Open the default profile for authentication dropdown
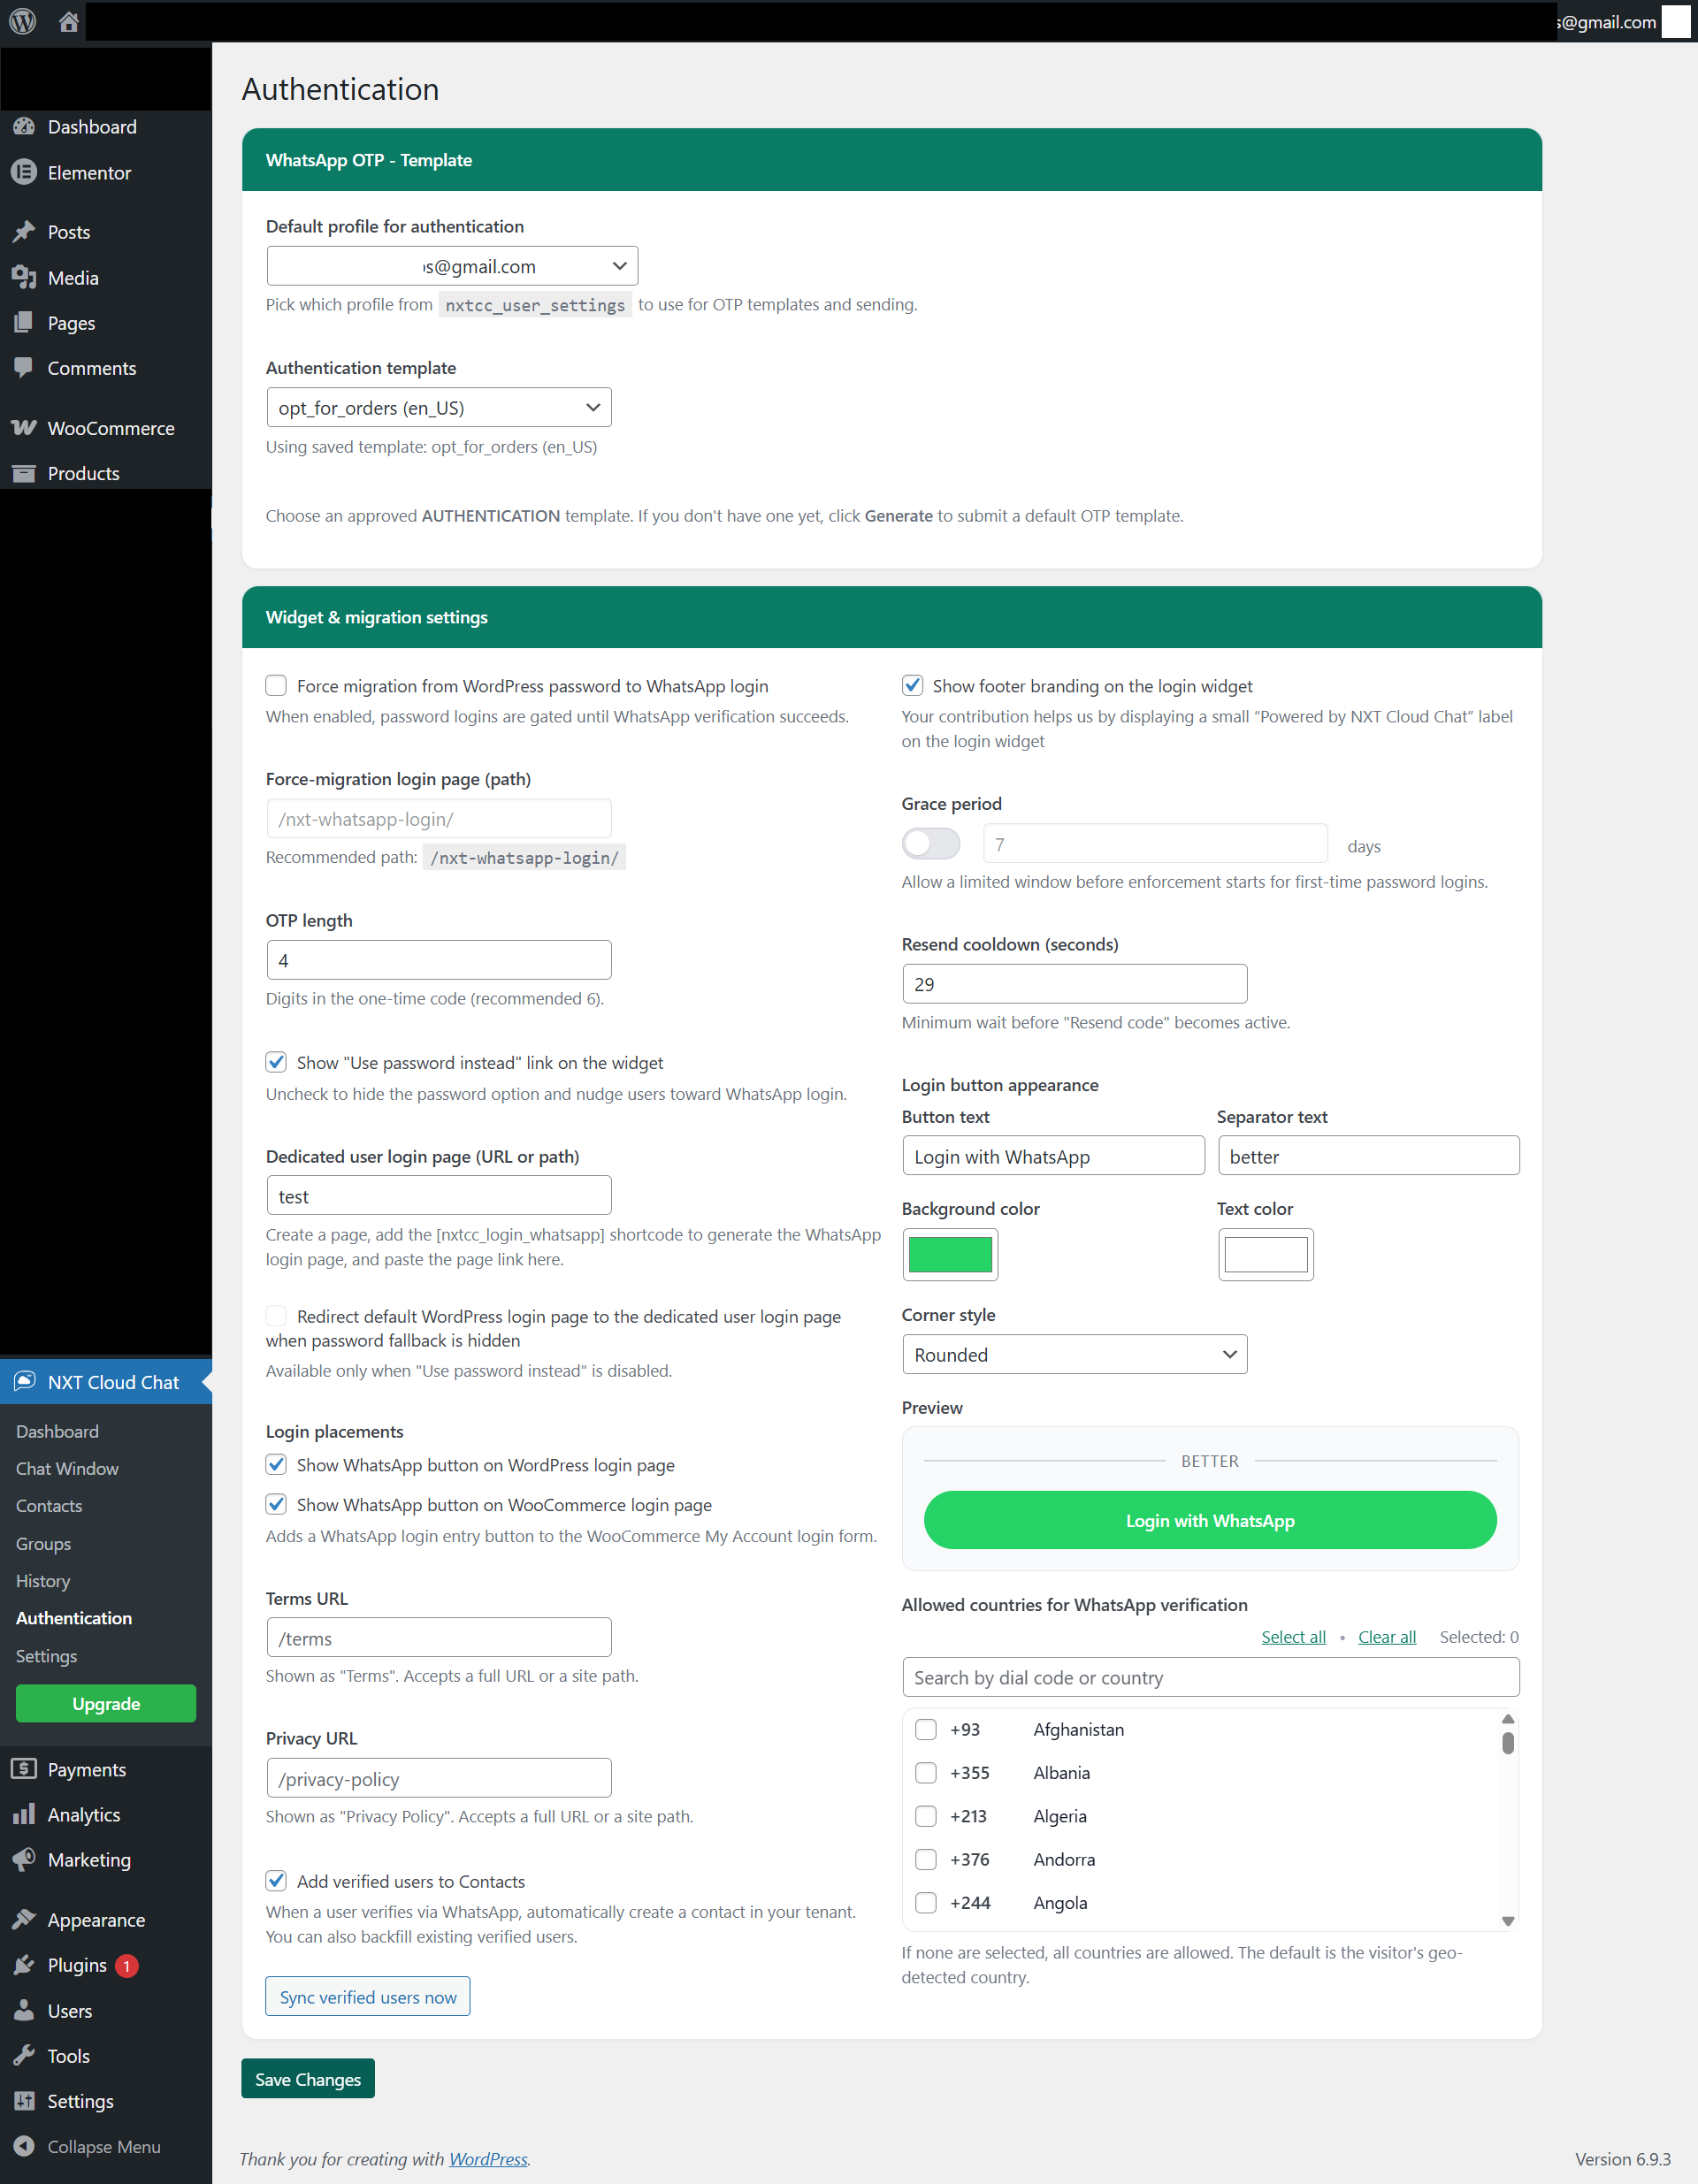Screen dimensions: 1698x2184 tap(451, 265)
